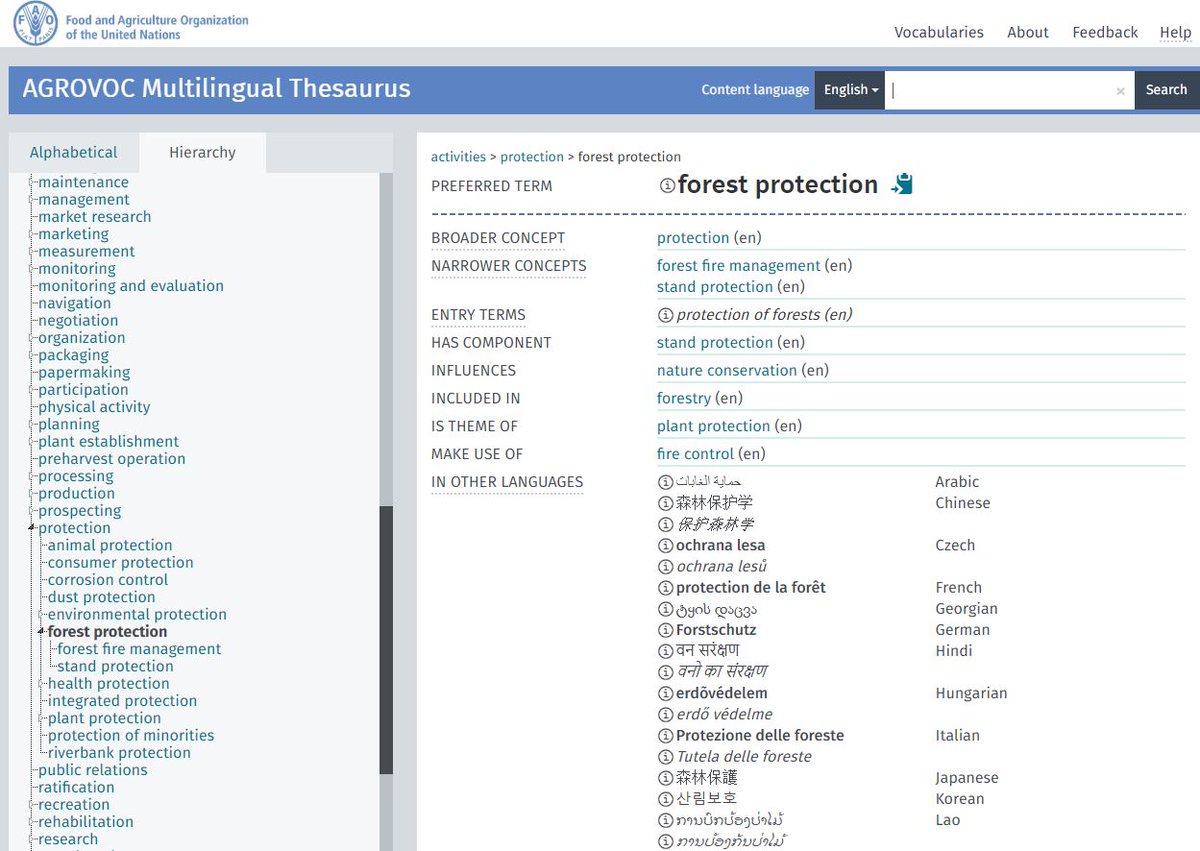Expand the prospecting tree node
1200x851 pixels.
coord(32,511)
